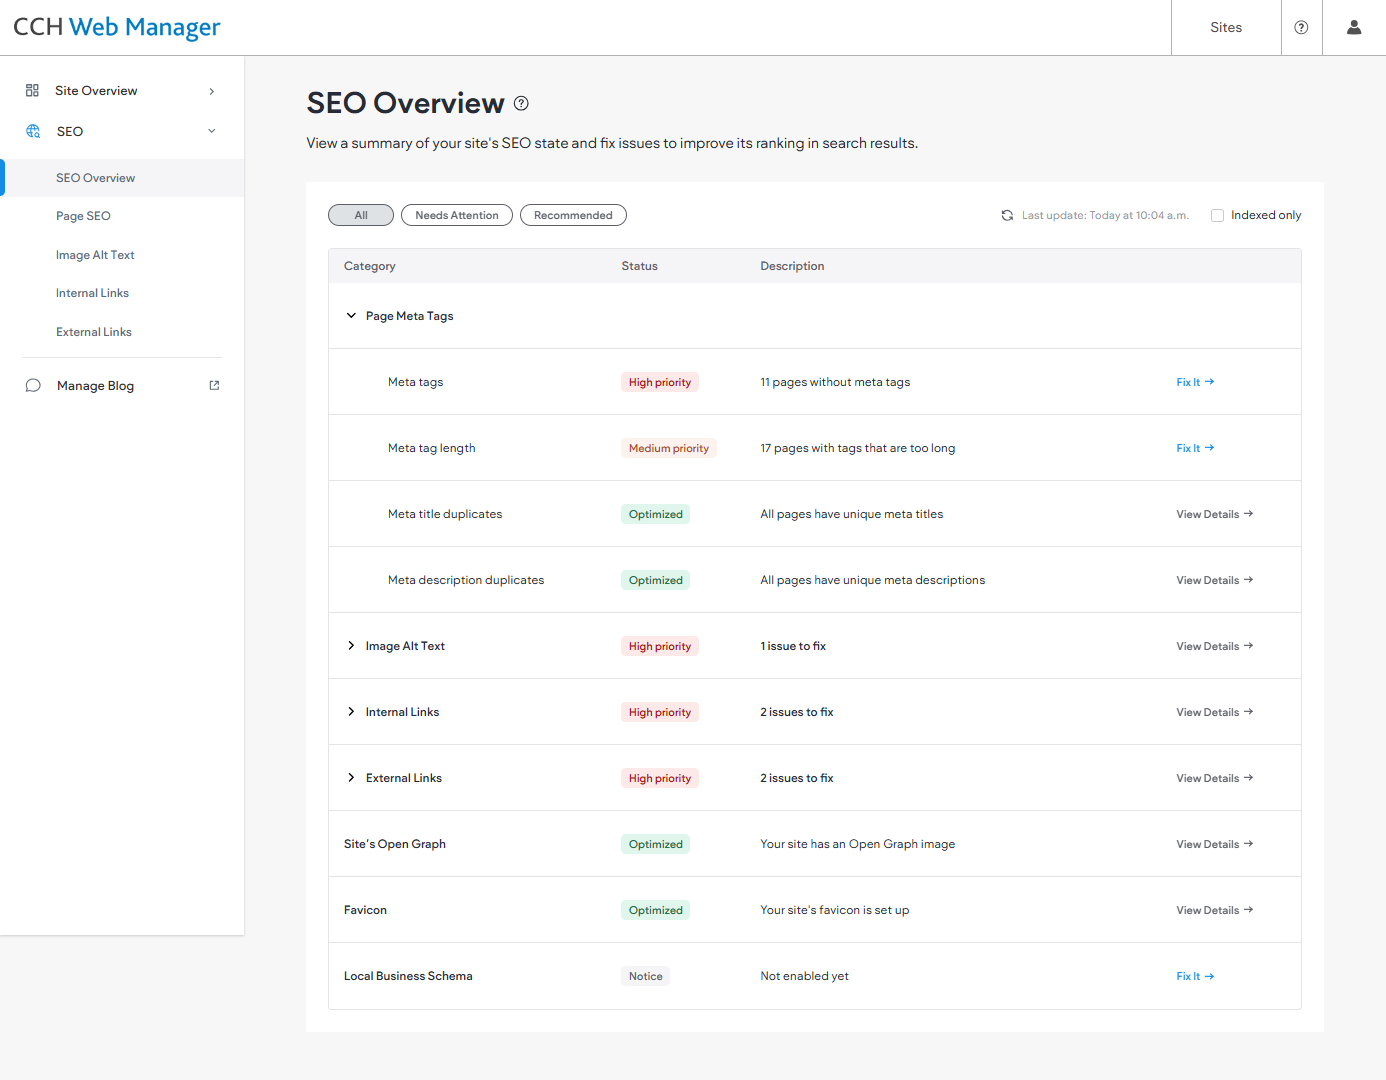Expand the Image Alt Text row
Screen dimensions: 1386x1080
(351, 646)
